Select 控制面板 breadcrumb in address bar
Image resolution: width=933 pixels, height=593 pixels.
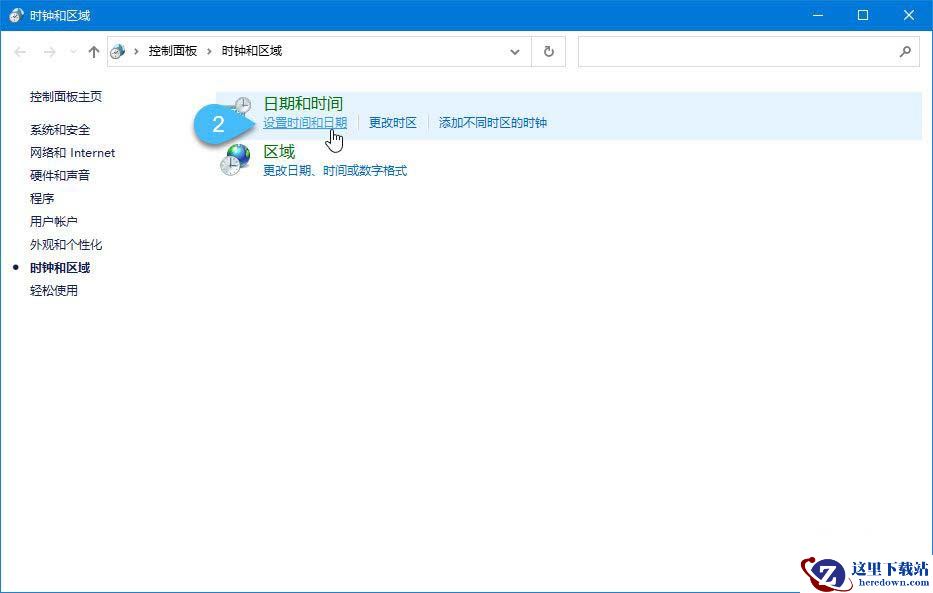[173, 51]
